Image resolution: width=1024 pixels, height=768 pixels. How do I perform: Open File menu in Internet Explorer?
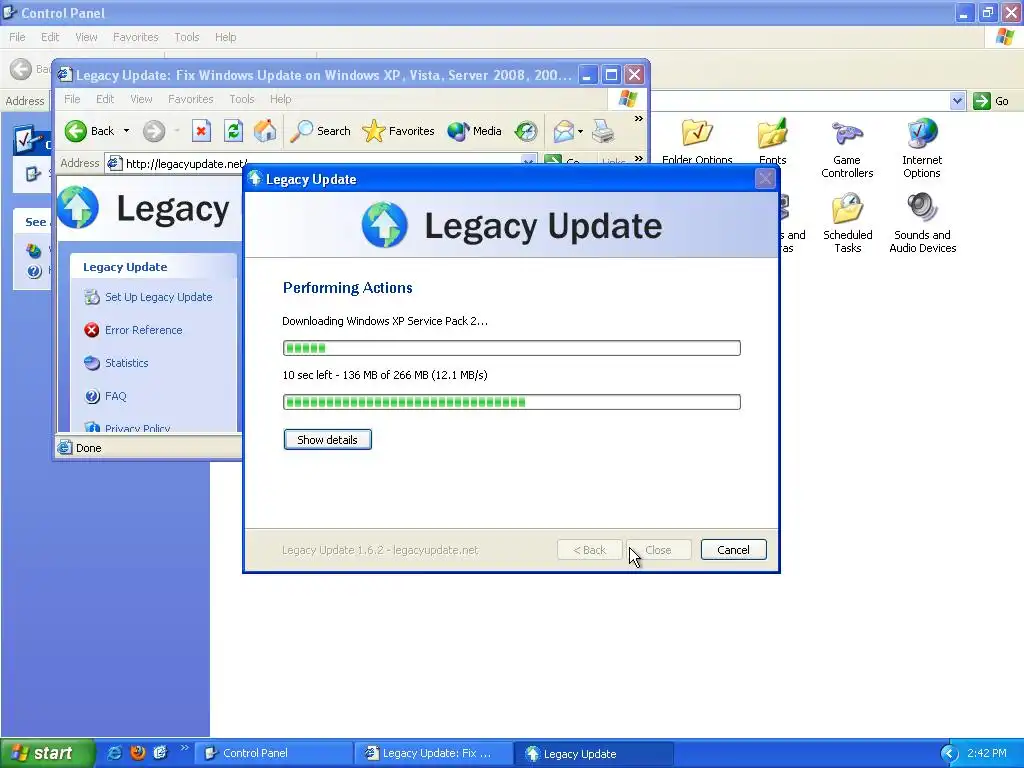(x=72, y=99)
